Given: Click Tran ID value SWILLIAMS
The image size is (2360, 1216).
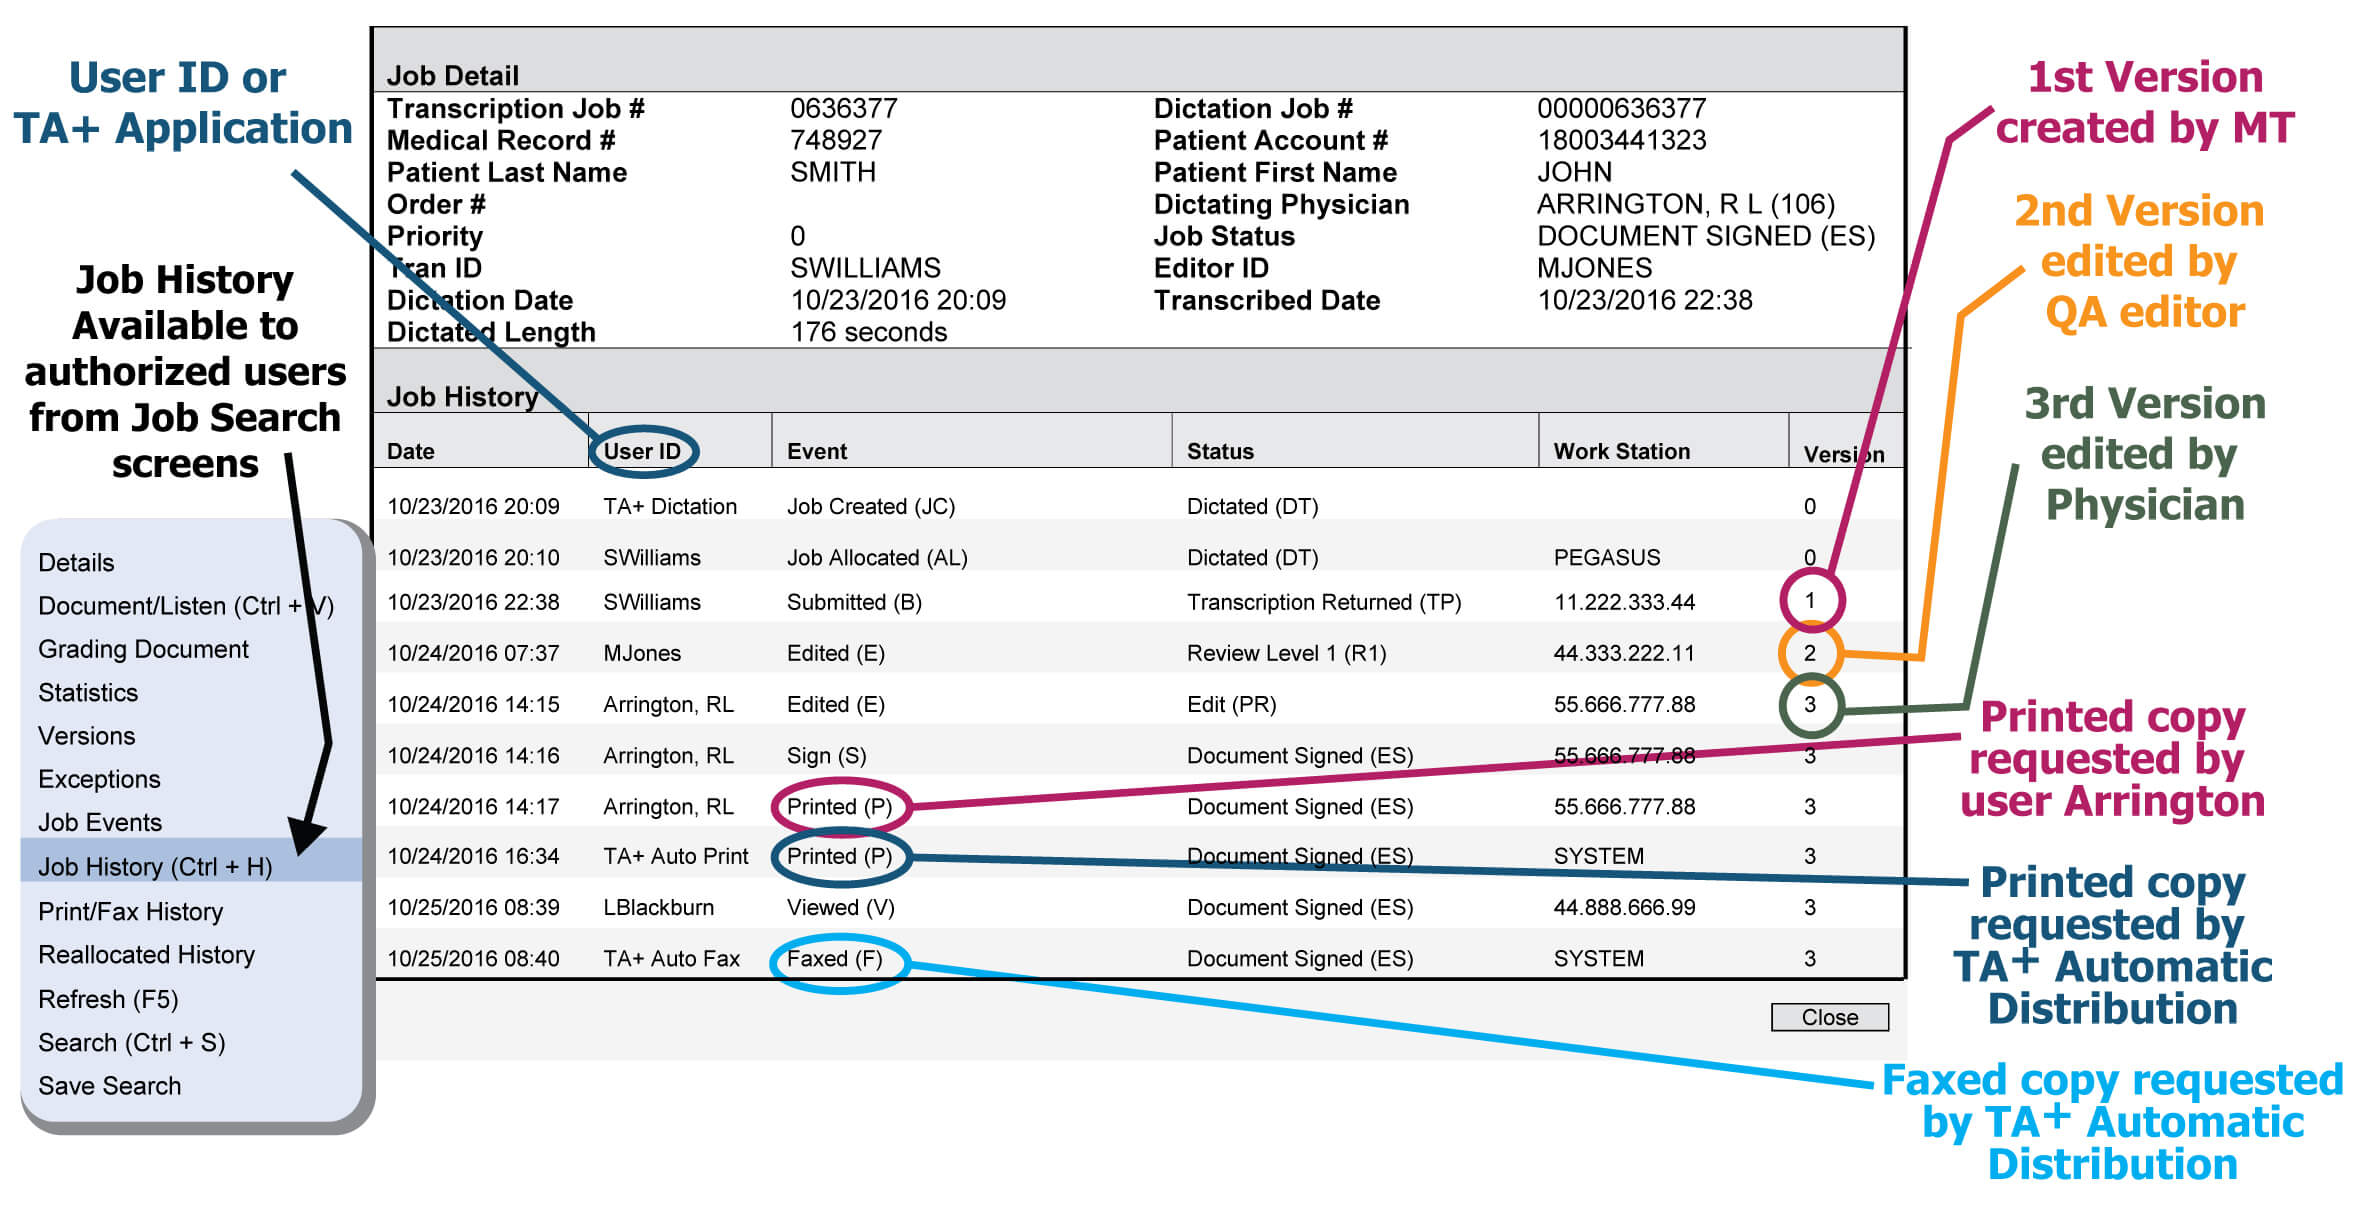Looking at the screenshot, I should [x=865, y=268].
